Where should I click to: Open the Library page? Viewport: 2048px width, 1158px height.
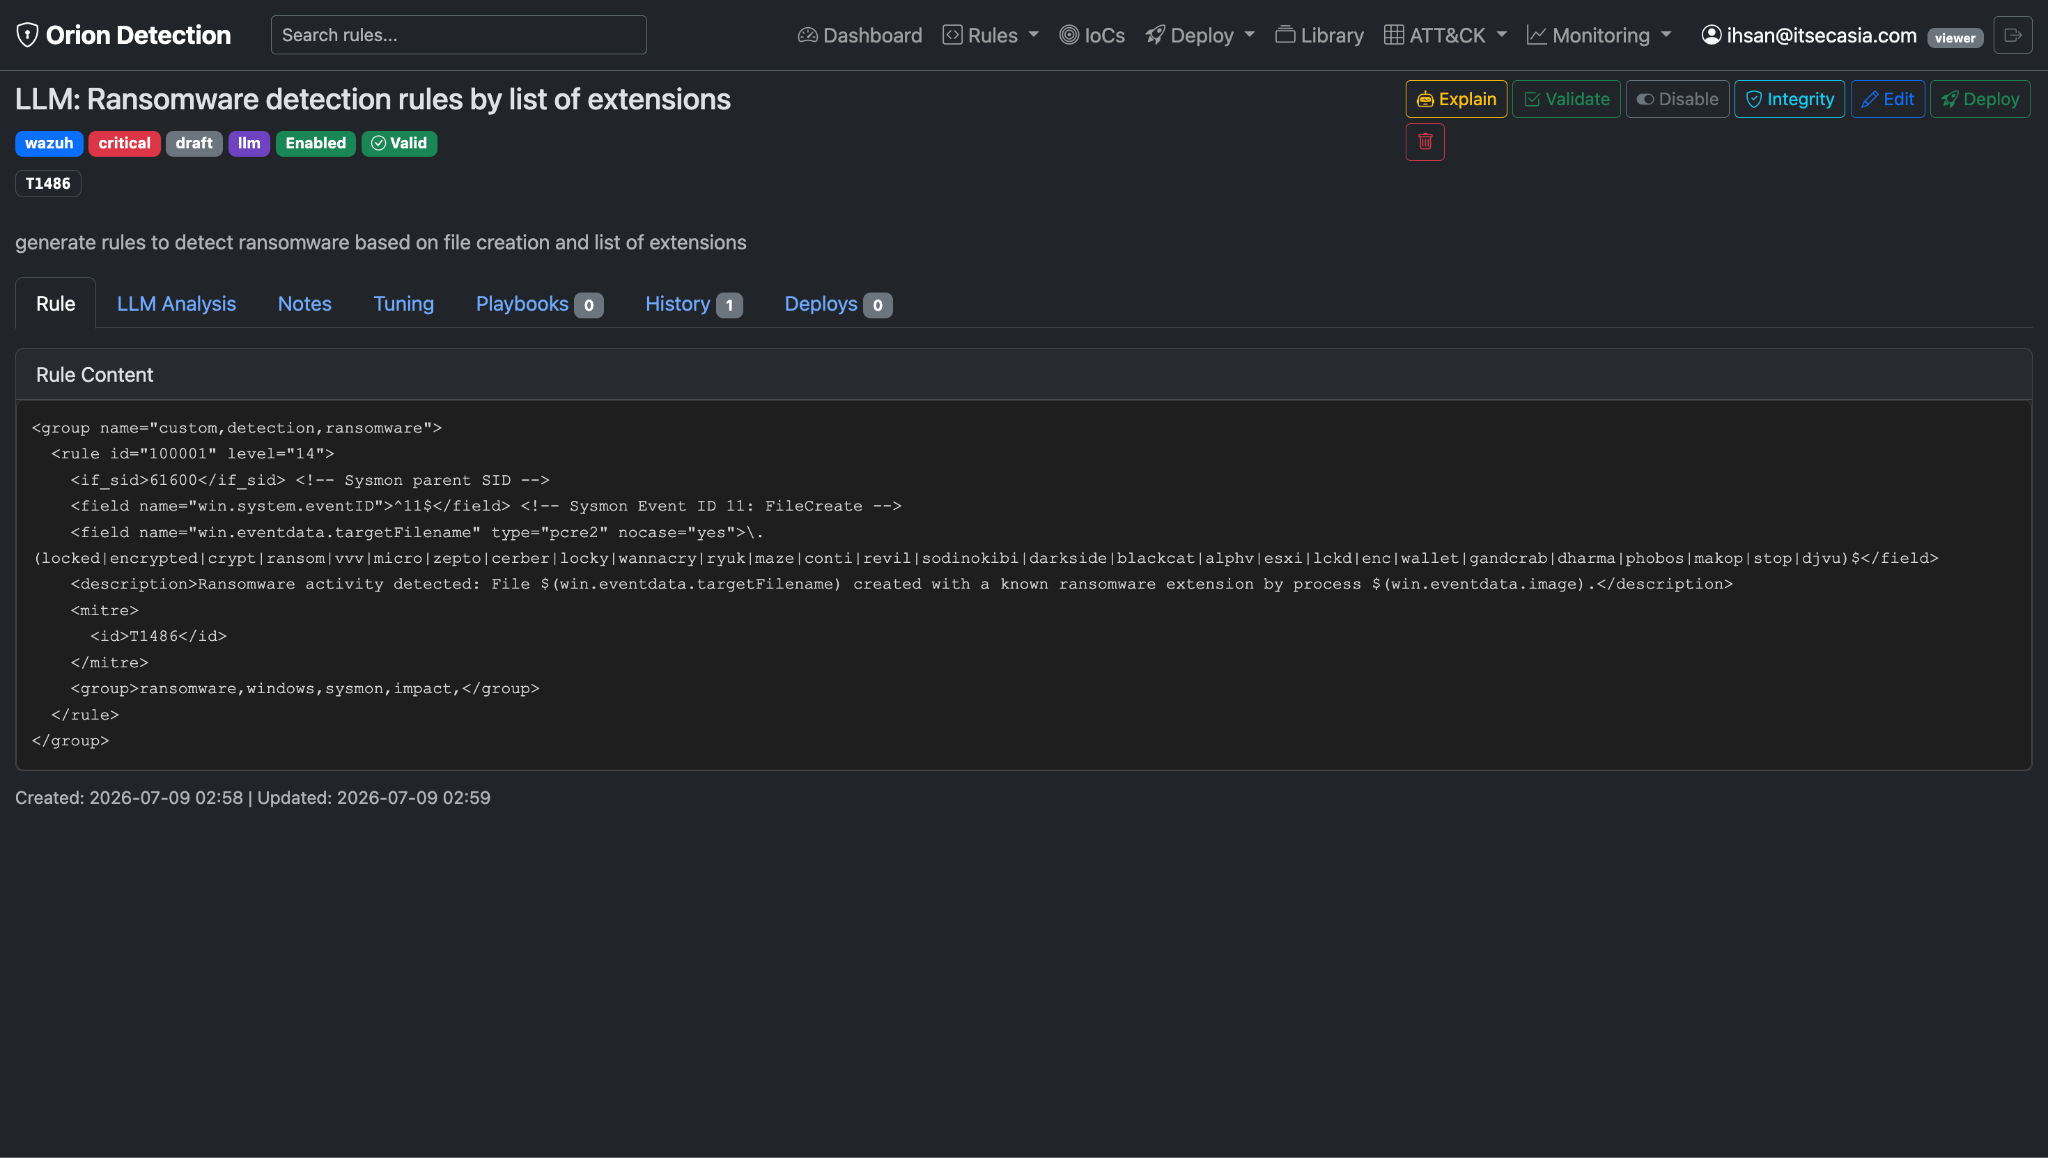1319,35
